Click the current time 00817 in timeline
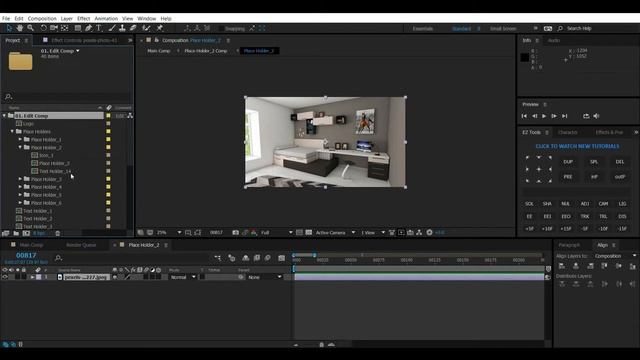 [x=26, y=256]
